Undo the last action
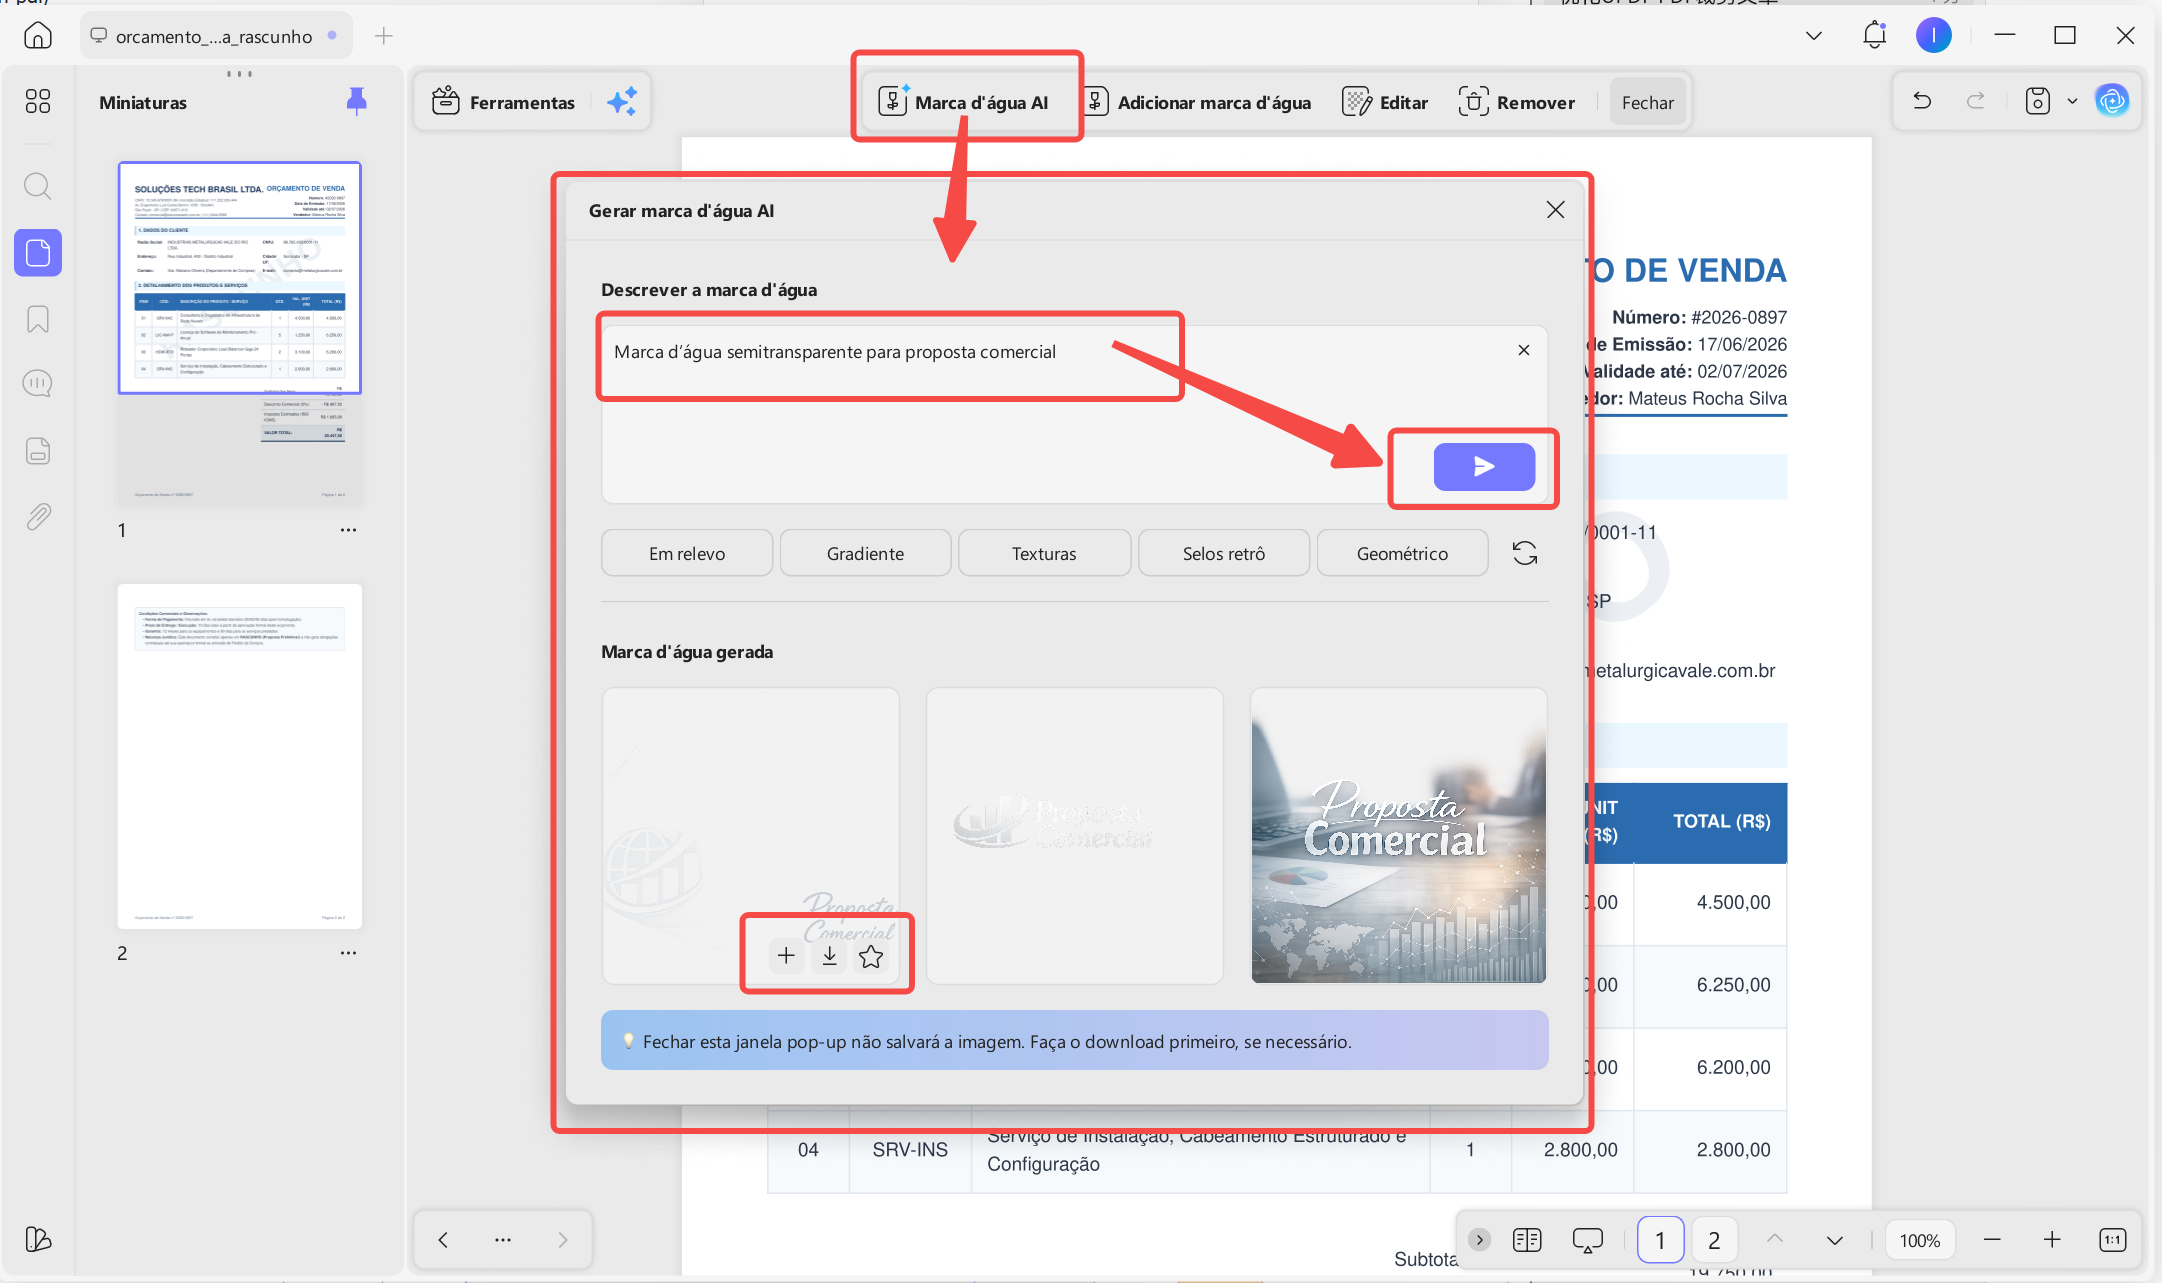 pyautogui.click(x=1922, y=101)
